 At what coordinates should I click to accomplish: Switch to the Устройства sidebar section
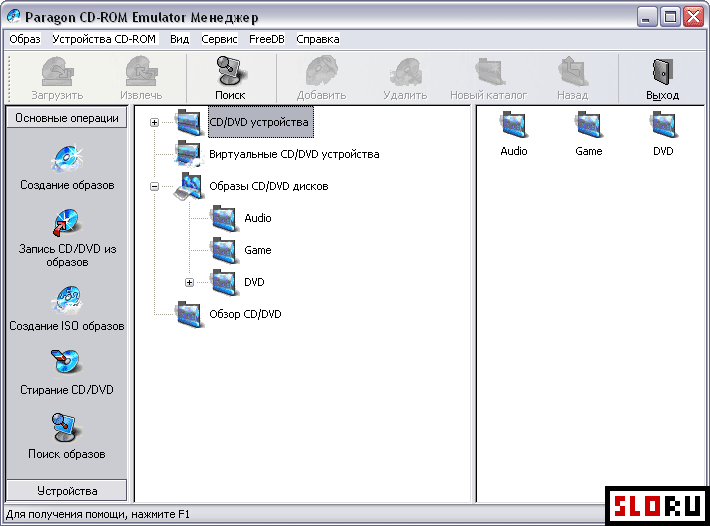pos(67,491)
